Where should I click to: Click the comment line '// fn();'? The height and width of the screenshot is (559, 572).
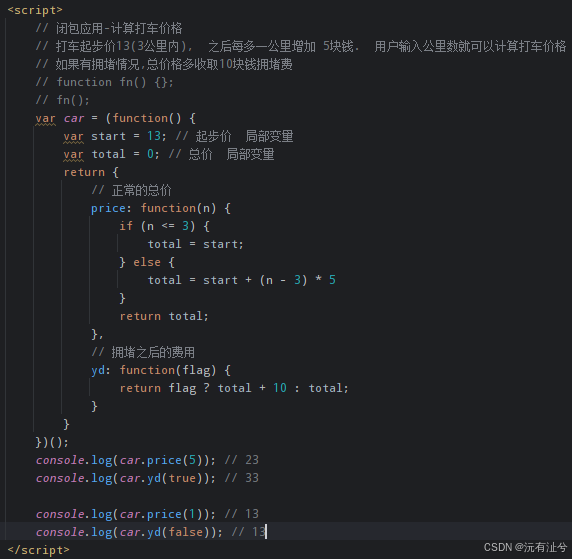(62, 100)
